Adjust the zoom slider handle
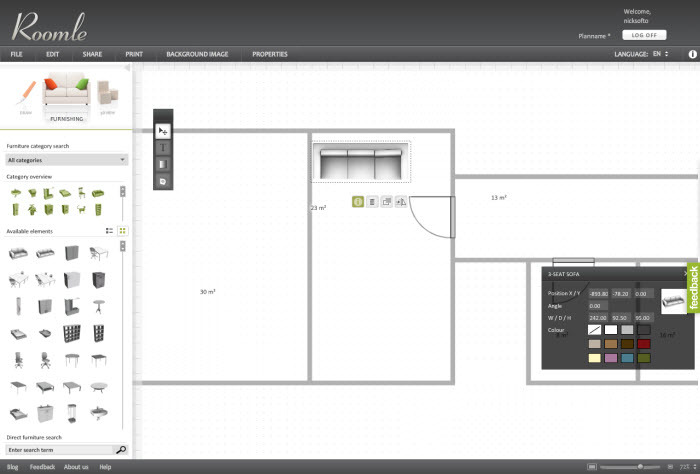Screen dimensions: 700x474 640,467
